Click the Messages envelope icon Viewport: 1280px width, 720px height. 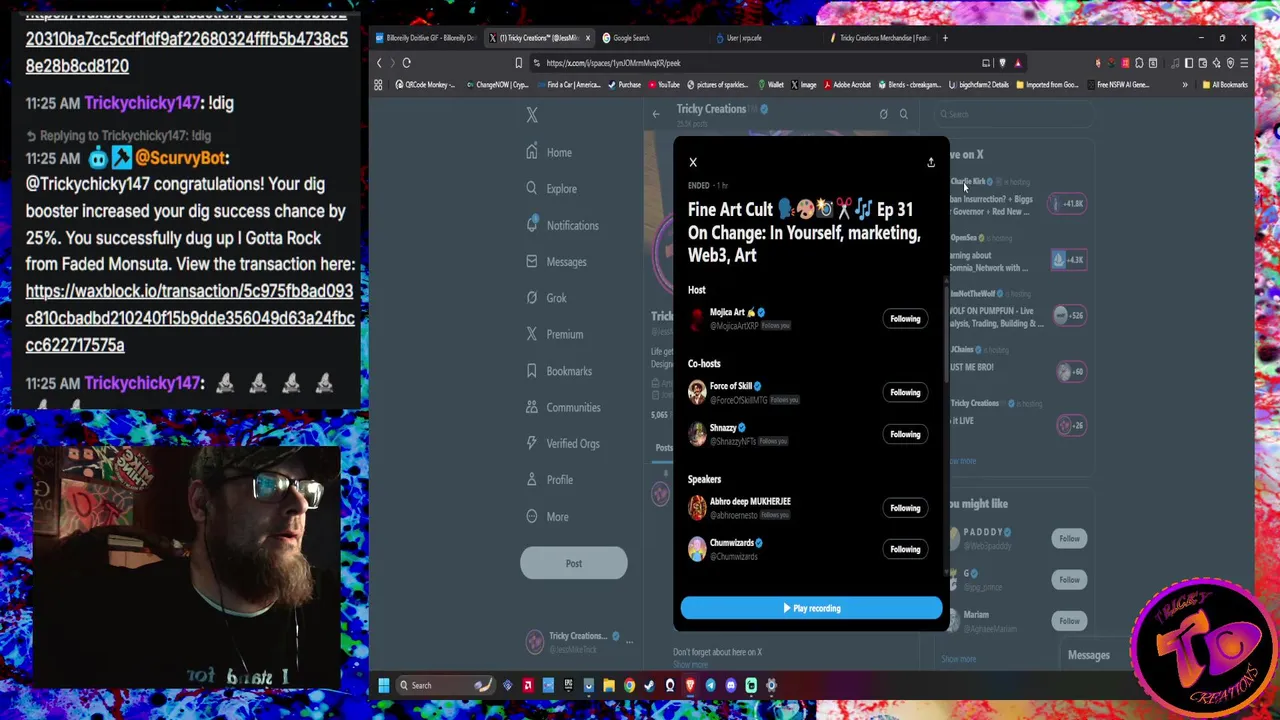pos(532,262)
